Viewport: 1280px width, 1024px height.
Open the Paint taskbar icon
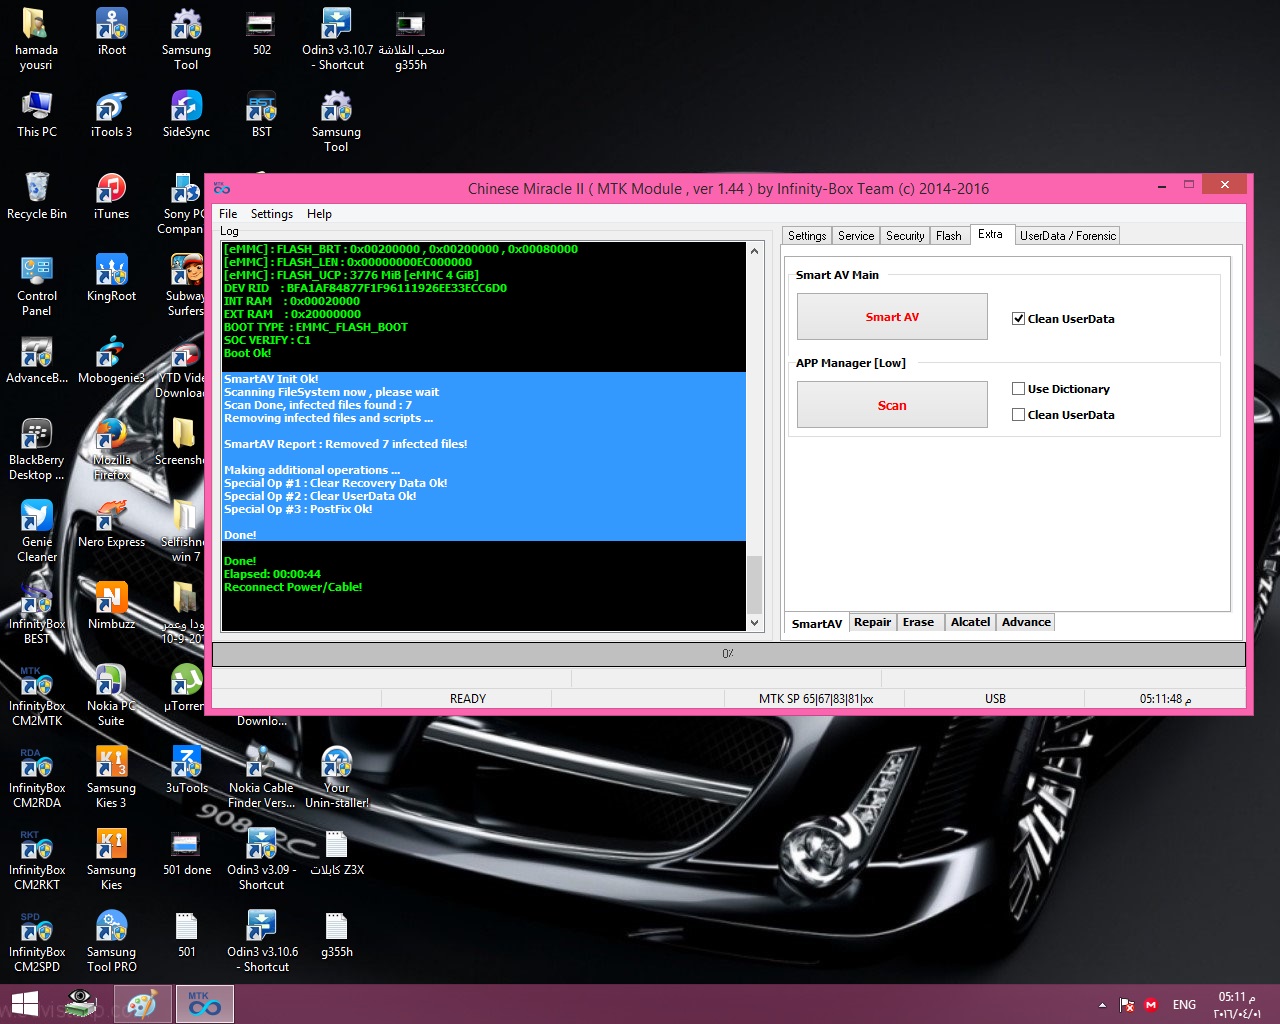coord(142,1004)
